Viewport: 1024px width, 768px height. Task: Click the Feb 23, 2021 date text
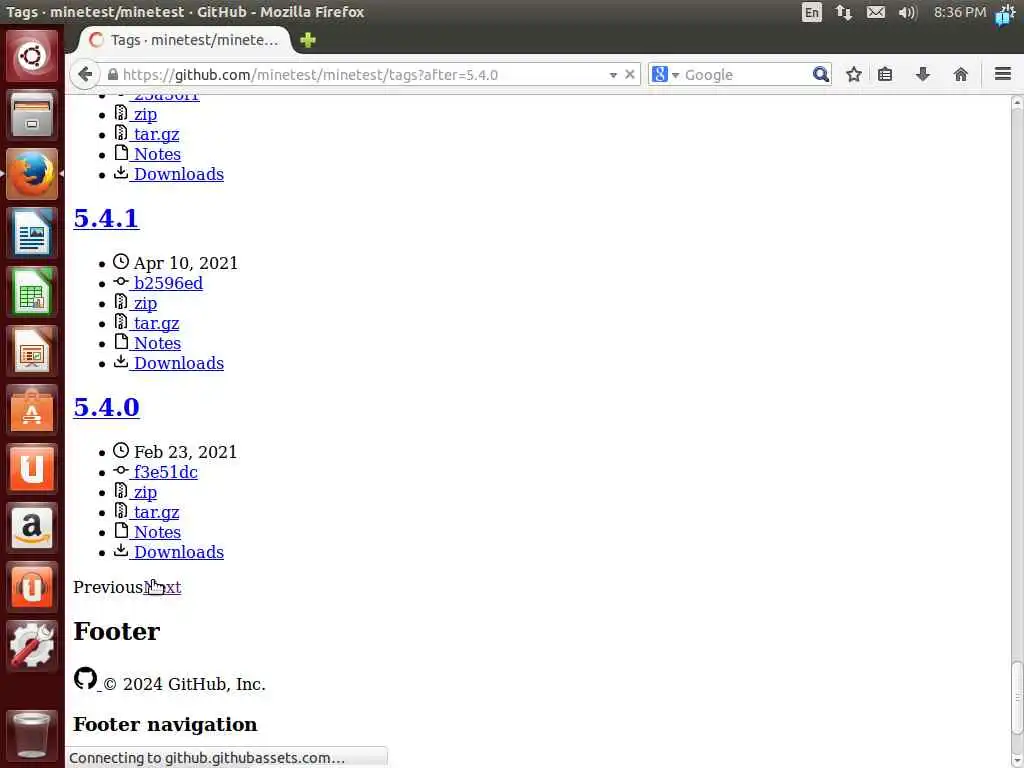tap(185, 452)
